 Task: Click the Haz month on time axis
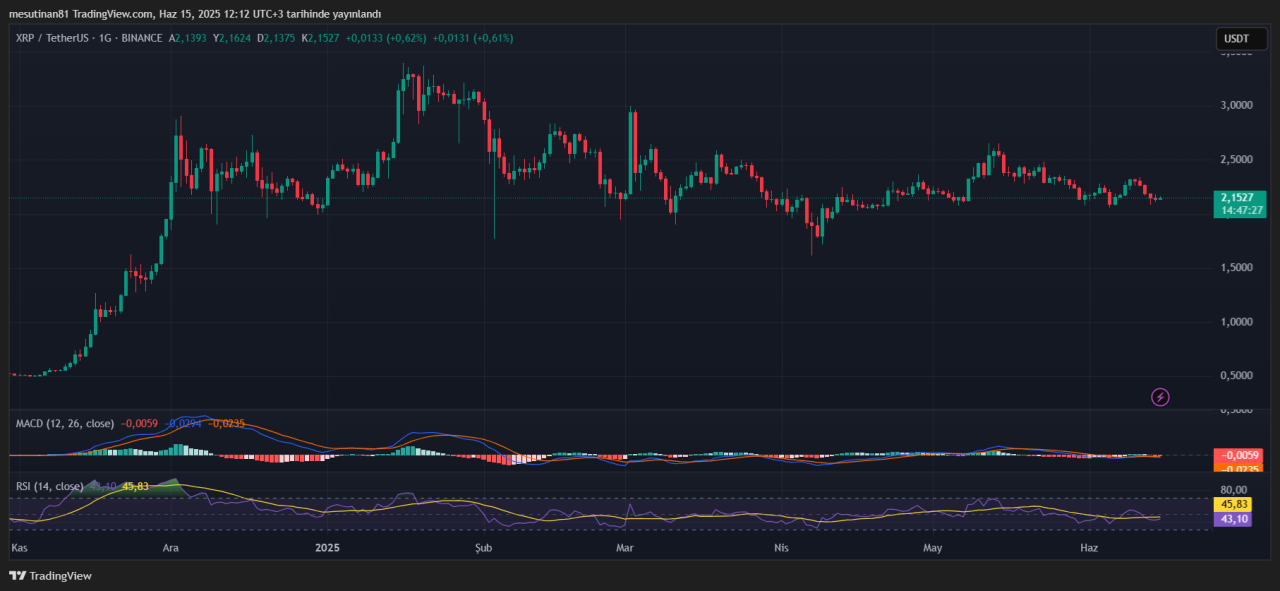coord(1090,548)
